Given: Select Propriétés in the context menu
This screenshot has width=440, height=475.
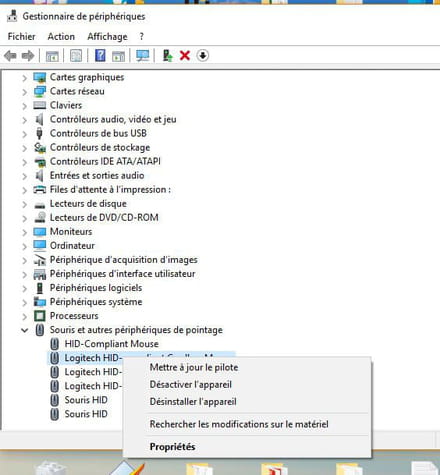Looking at the screenshot, I should coord(172,447).
